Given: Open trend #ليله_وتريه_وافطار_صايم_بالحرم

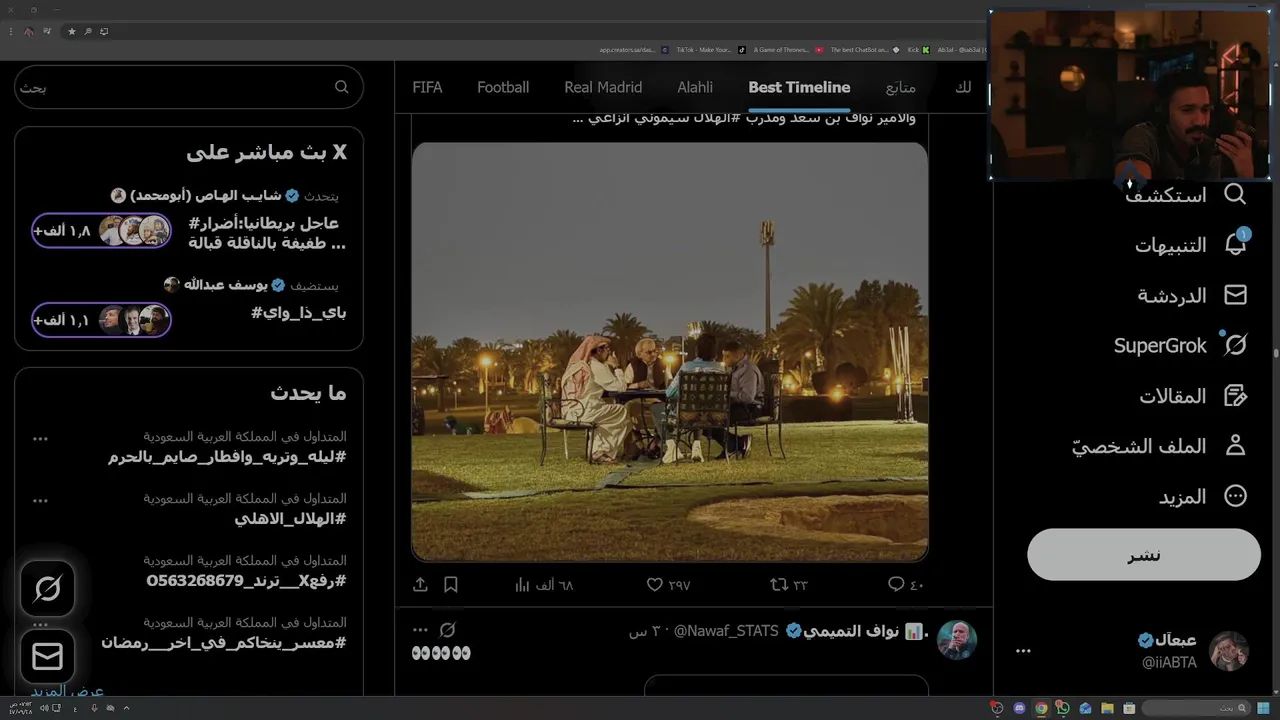Looking at the screenshot, I should (227, 456).
